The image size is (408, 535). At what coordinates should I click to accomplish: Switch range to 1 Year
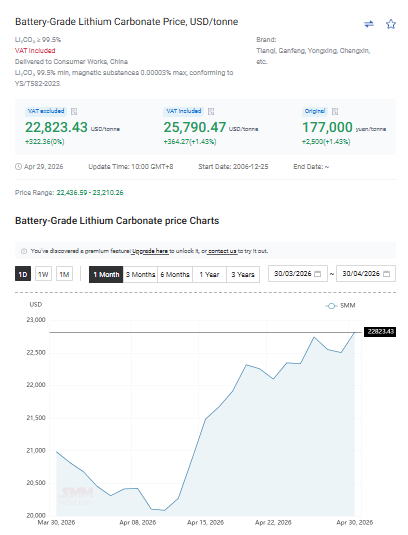[x=209, y=274]
